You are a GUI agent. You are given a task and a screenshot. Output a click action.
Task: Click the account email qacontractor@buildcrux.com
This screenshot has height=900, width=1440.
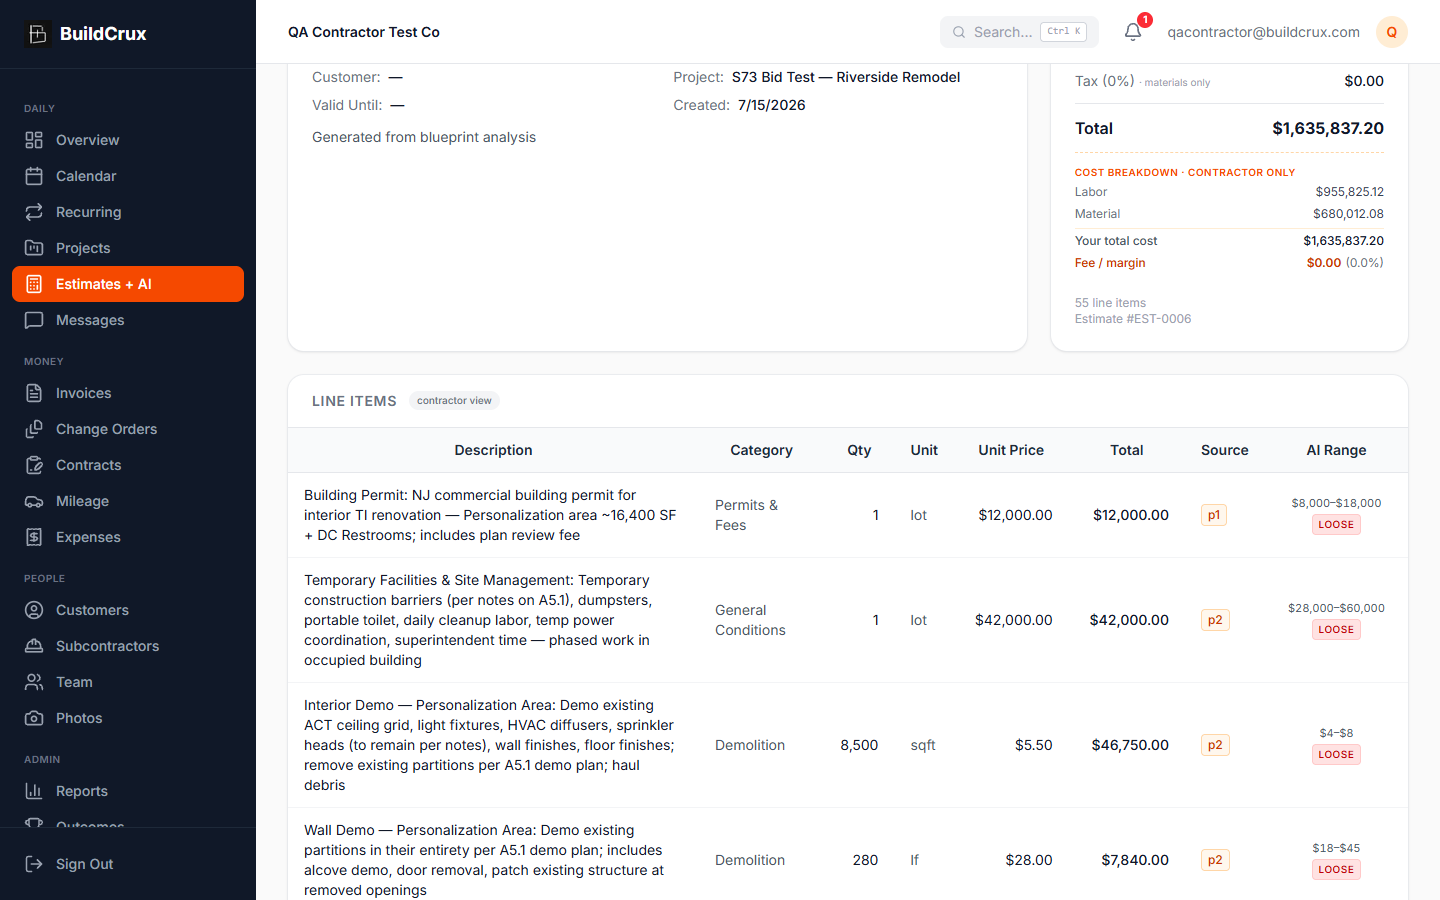tap(1263, 32)
